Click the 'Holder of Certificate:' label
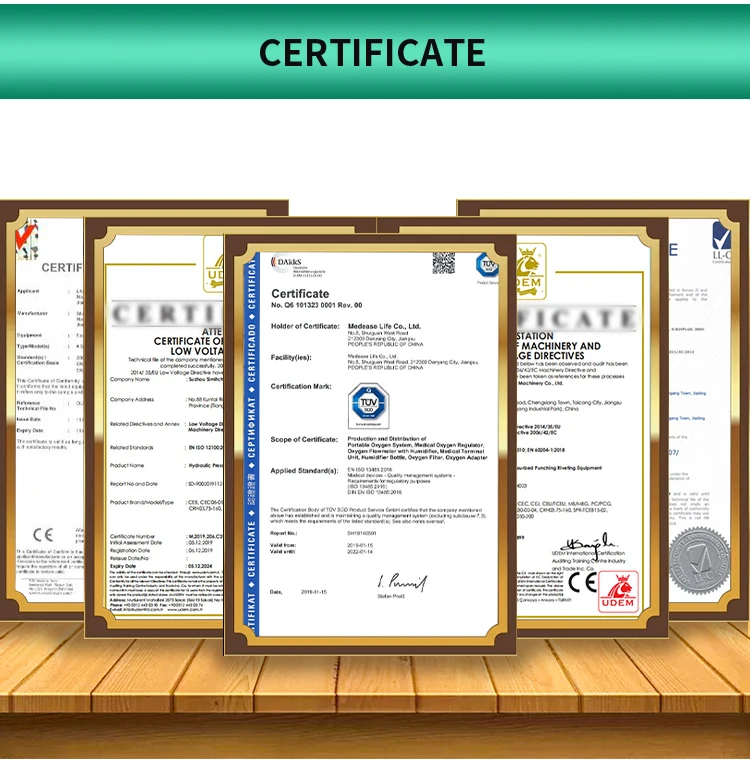Viewport: 750px width, 763px height. point(305,326)
